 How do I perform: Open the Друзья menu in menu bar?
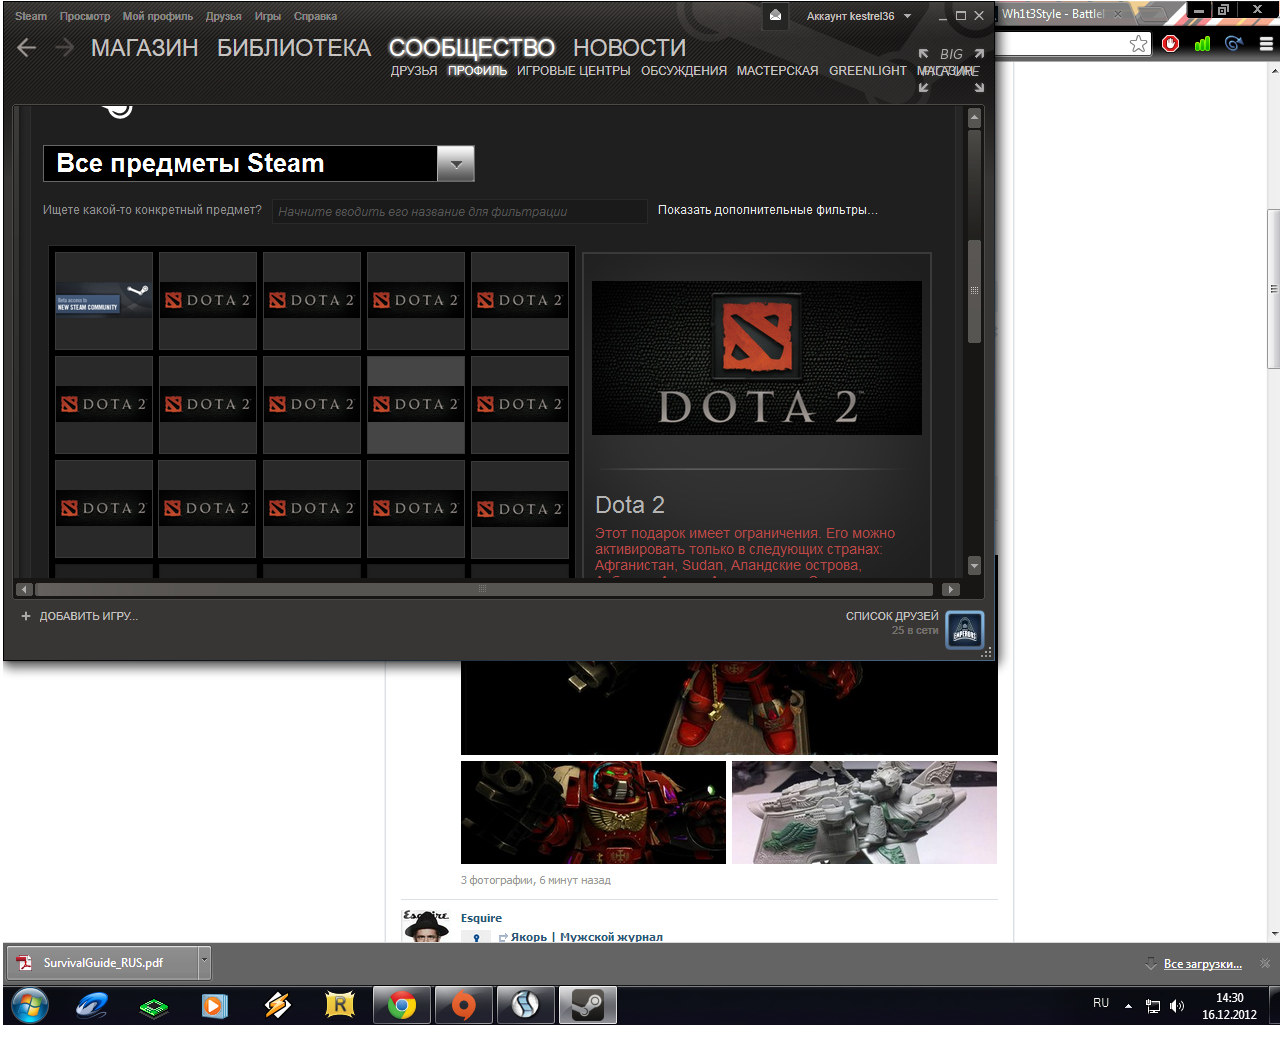pyautogui.click(x=224, y=16)
